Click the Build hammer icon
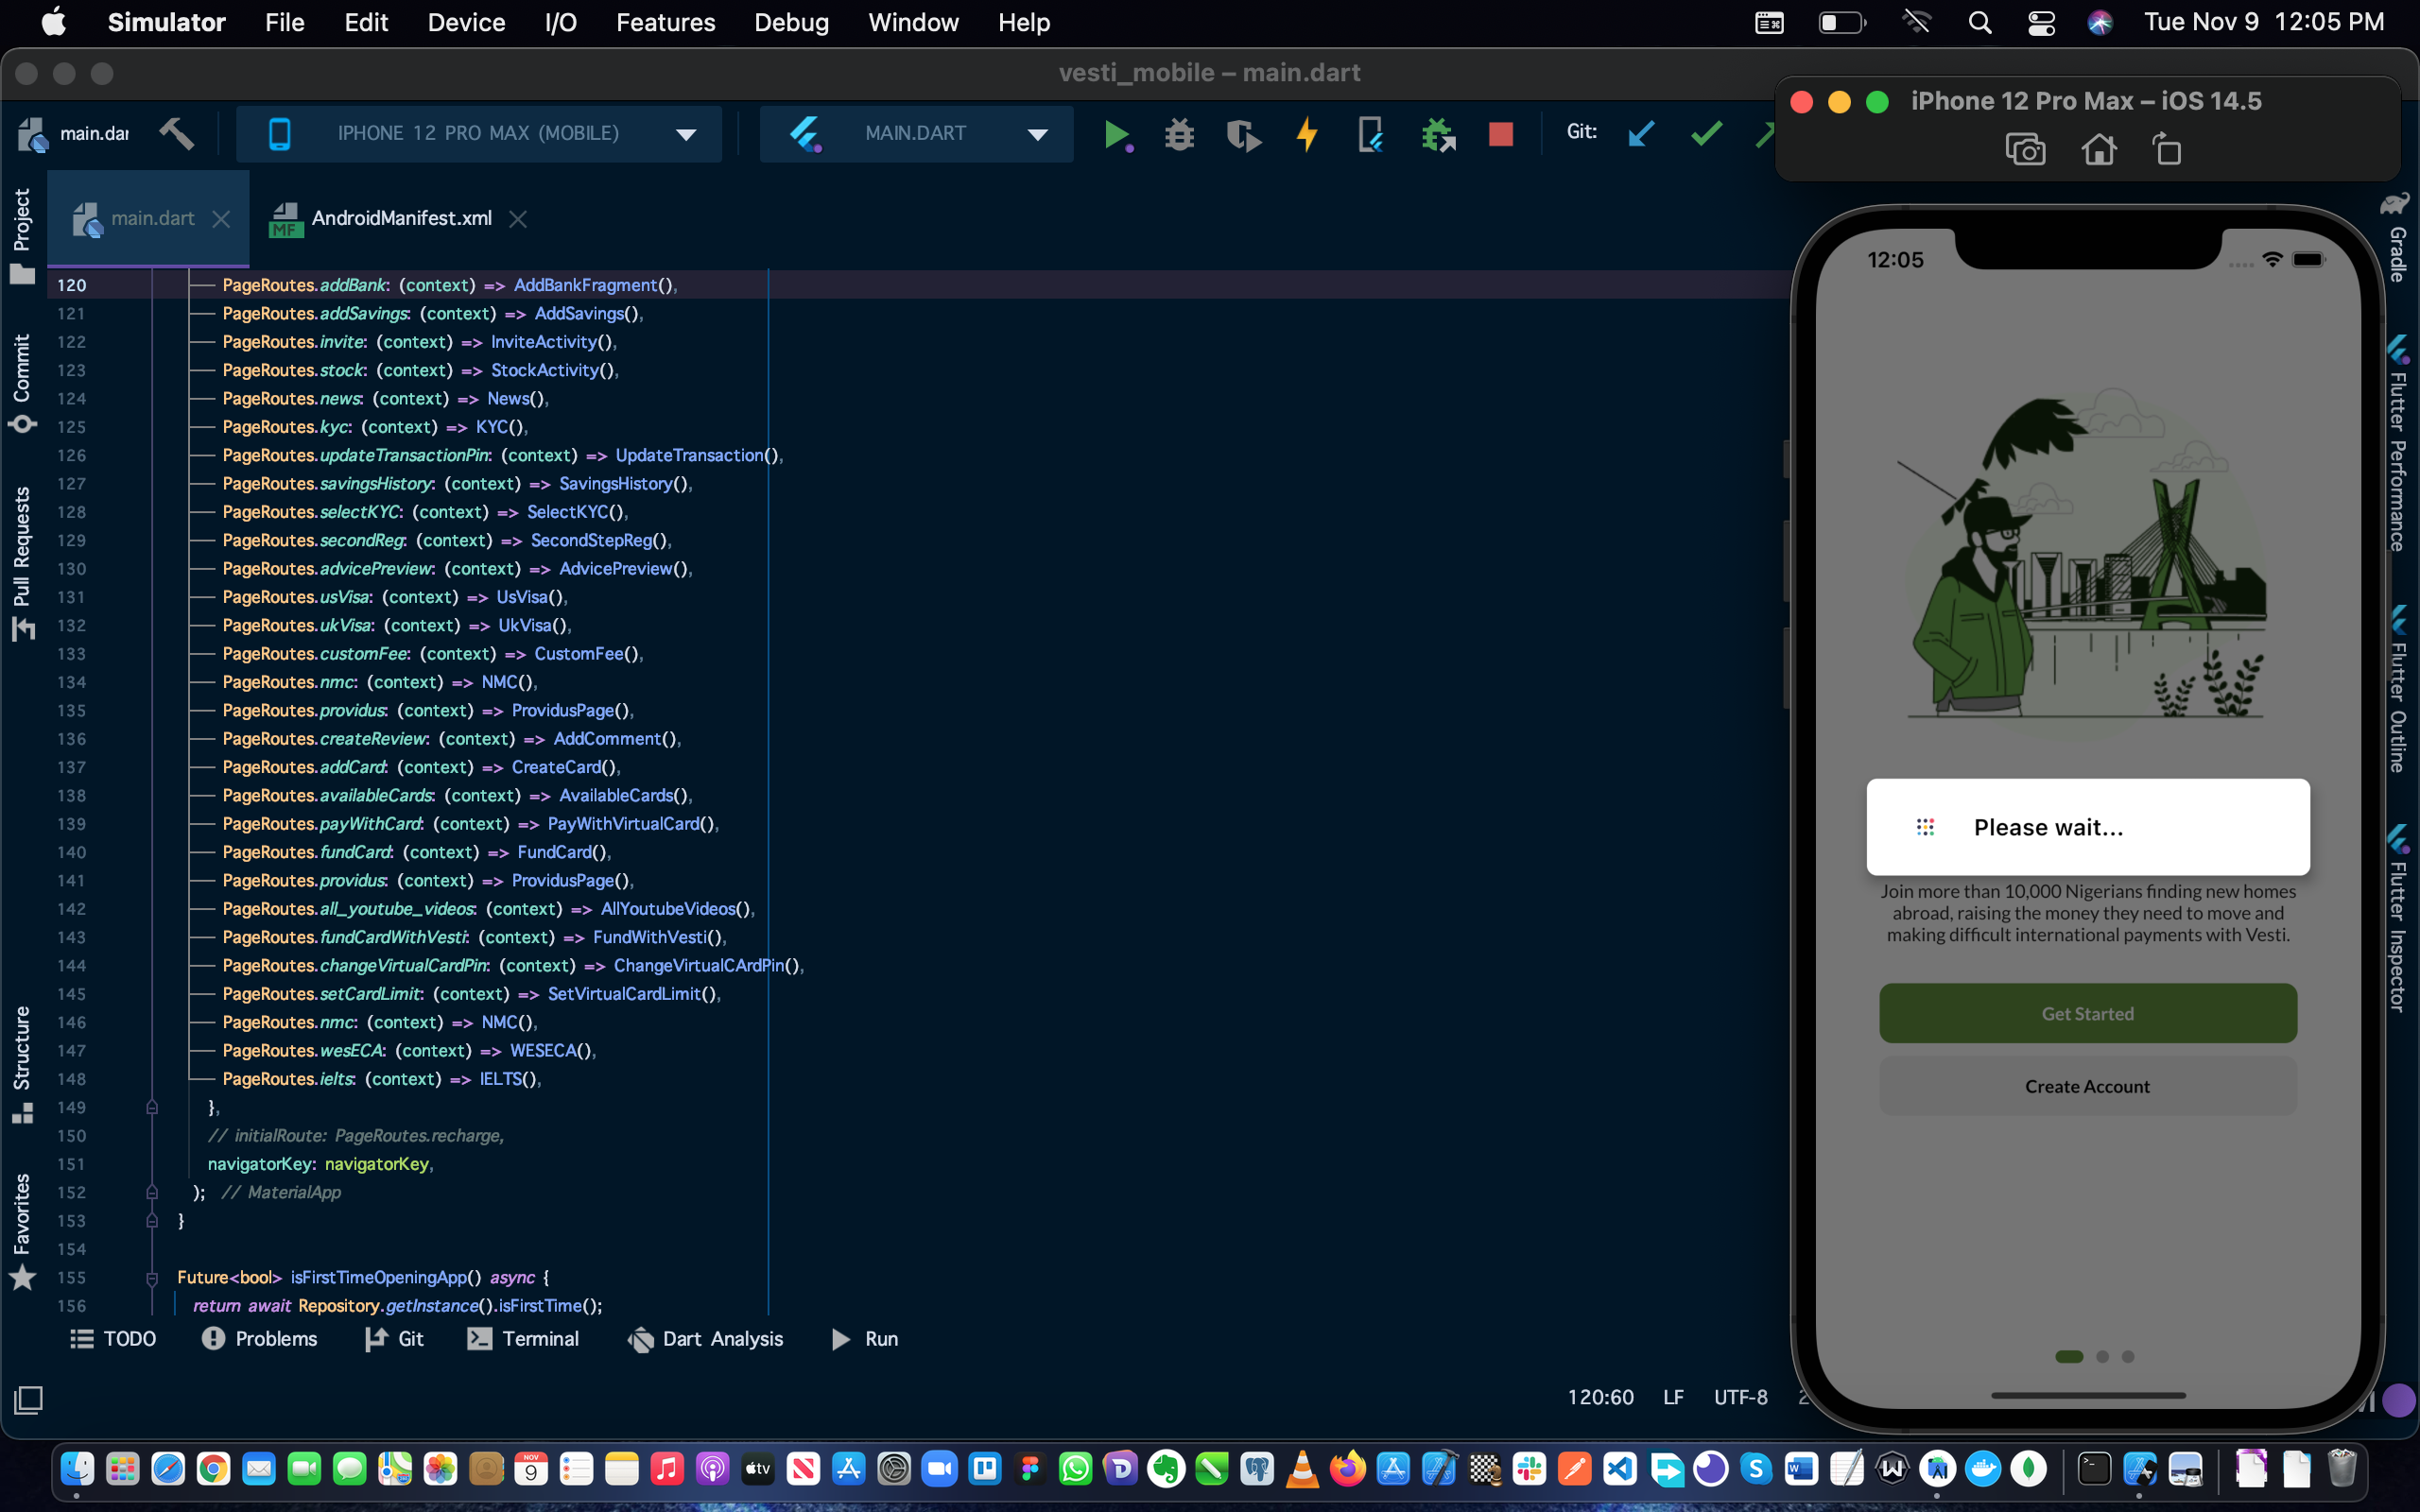The height and width of the screenshot is (1512, 2420). coord(177,133)
